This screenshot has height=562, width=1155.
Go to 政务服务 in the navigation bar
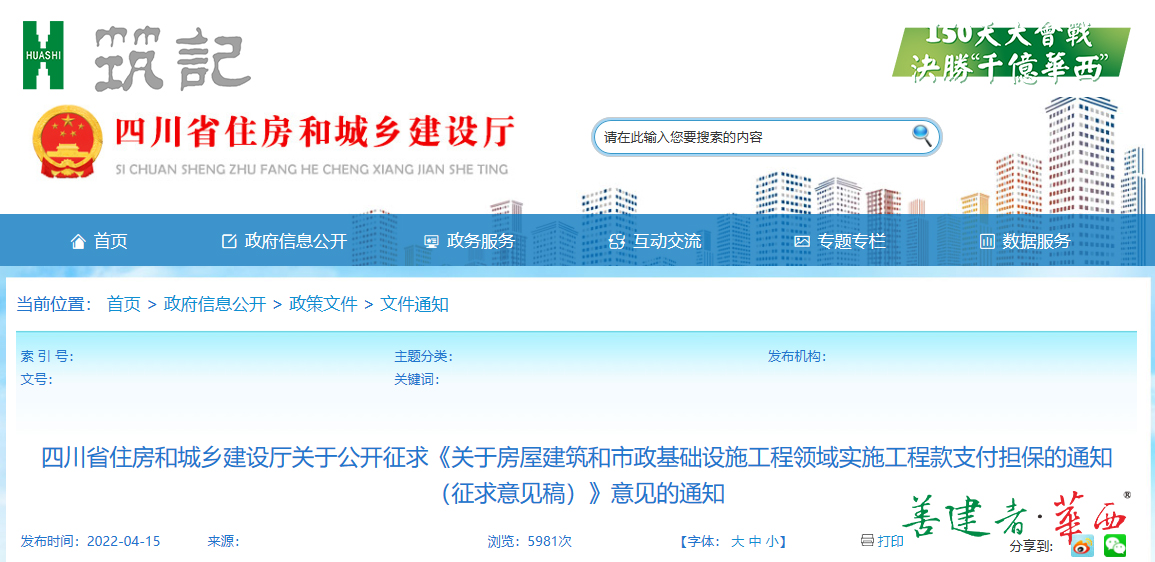click(x=469, y=241)
